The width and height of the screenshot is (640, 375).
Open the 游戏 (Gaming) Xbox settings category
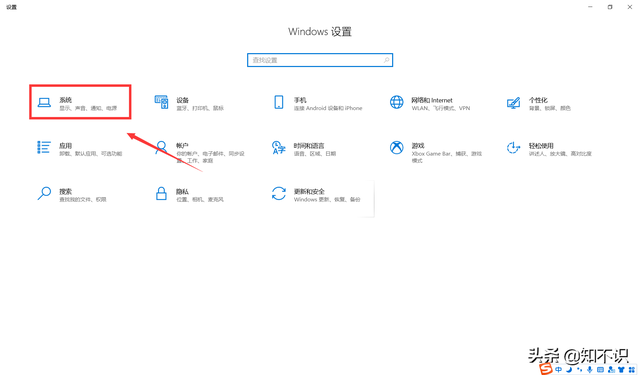(436, 151)
